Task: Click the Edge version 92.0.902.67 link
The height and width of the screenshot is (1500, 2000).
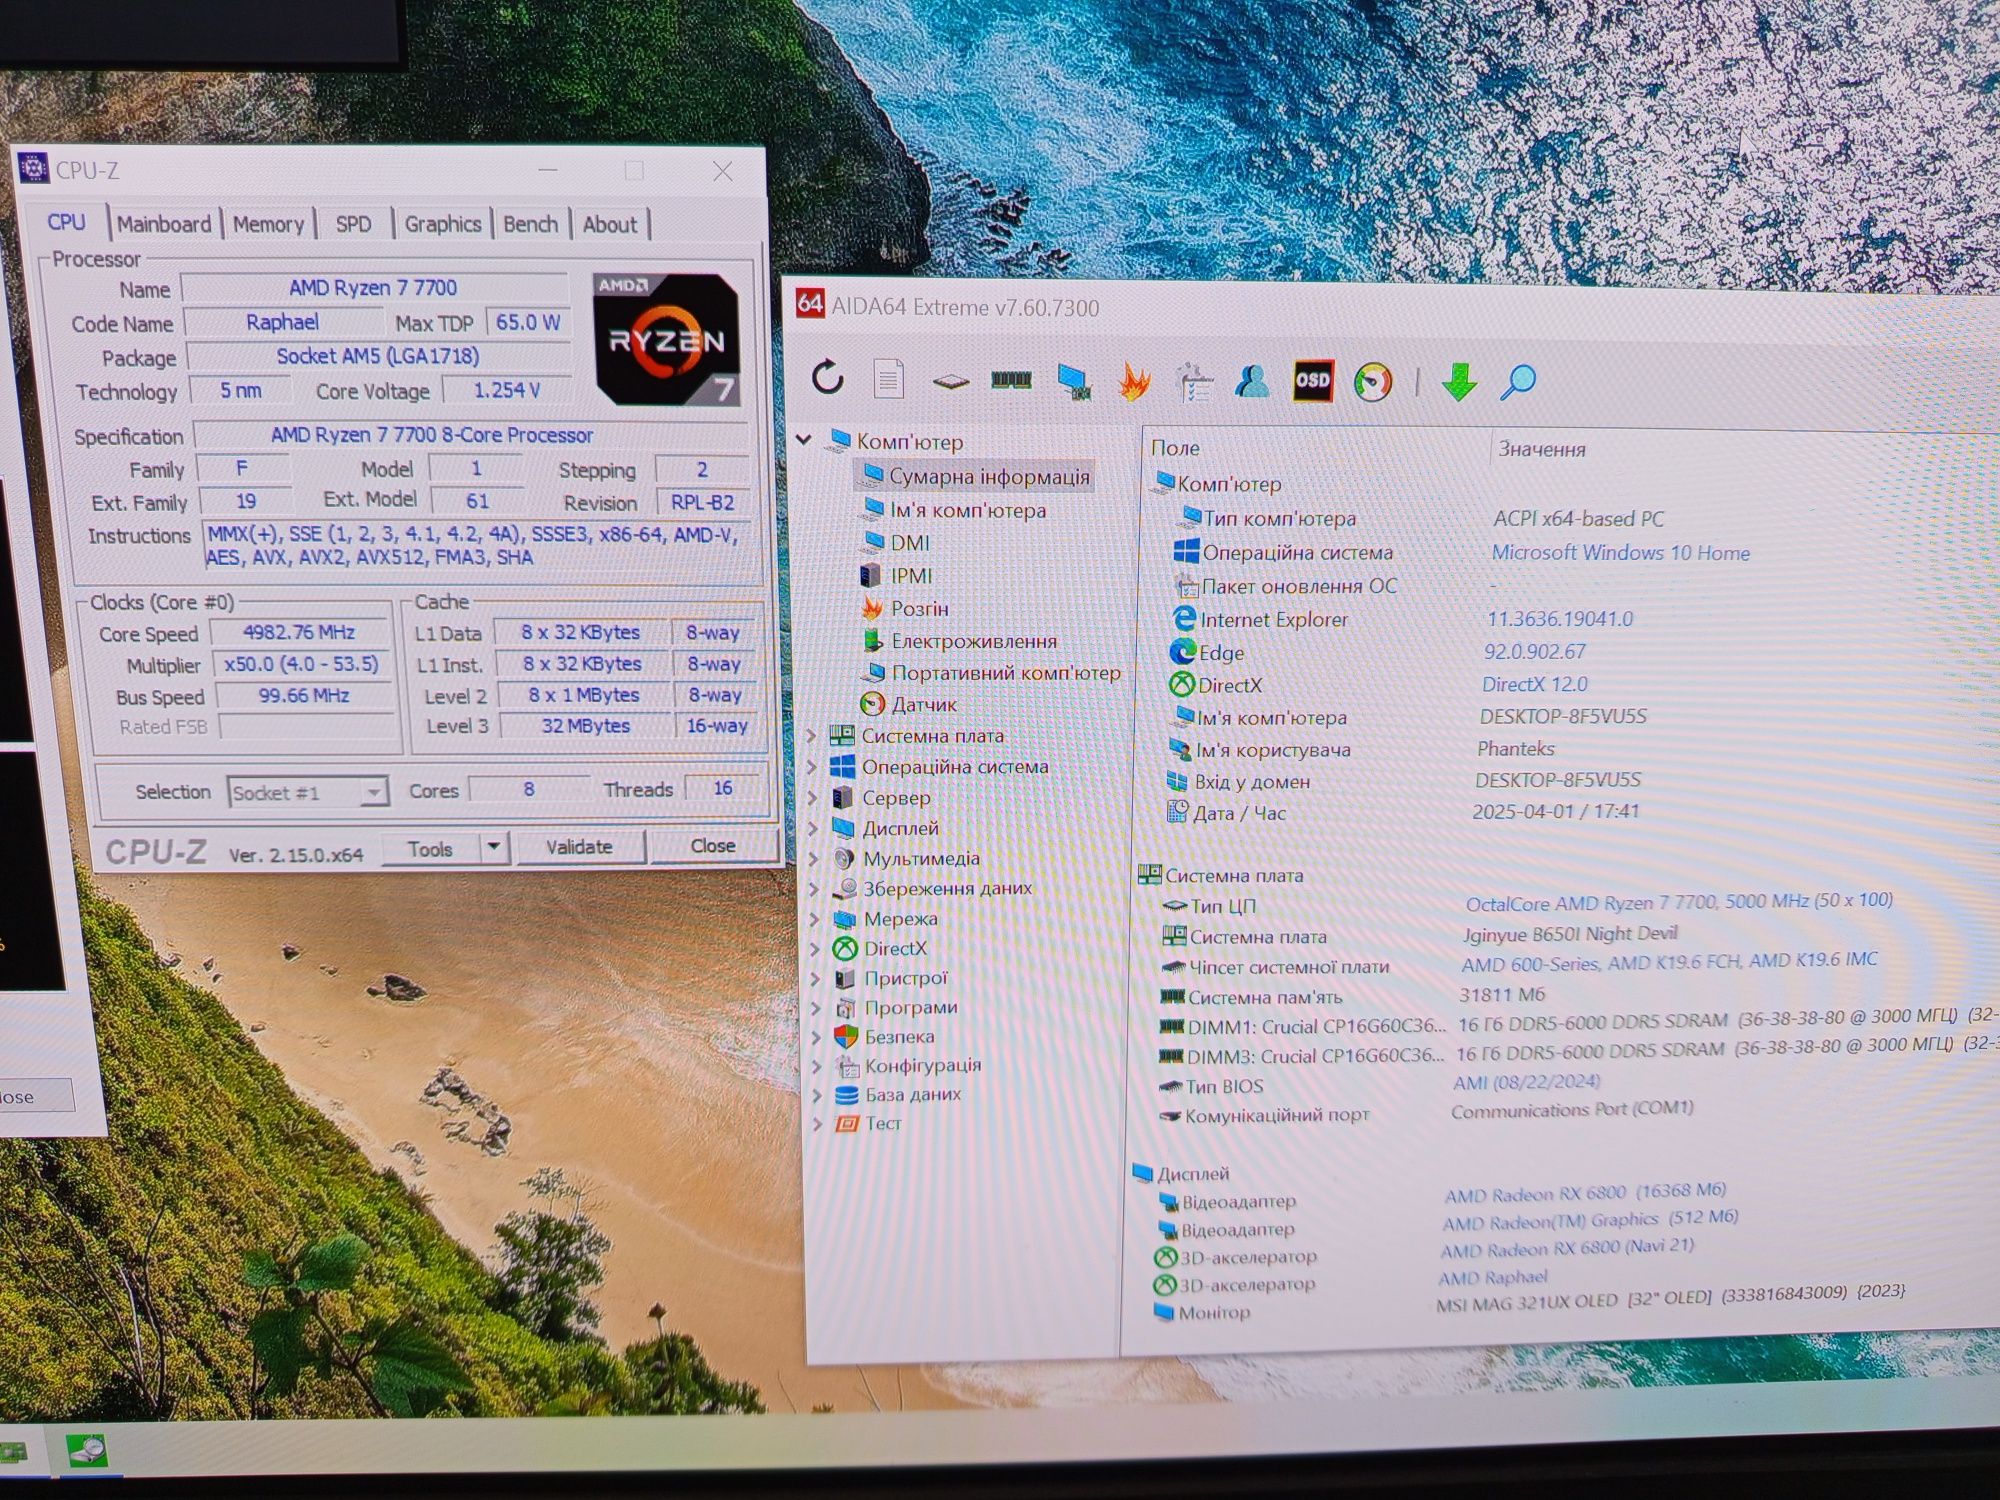Action: click(x=1535, y=652)
